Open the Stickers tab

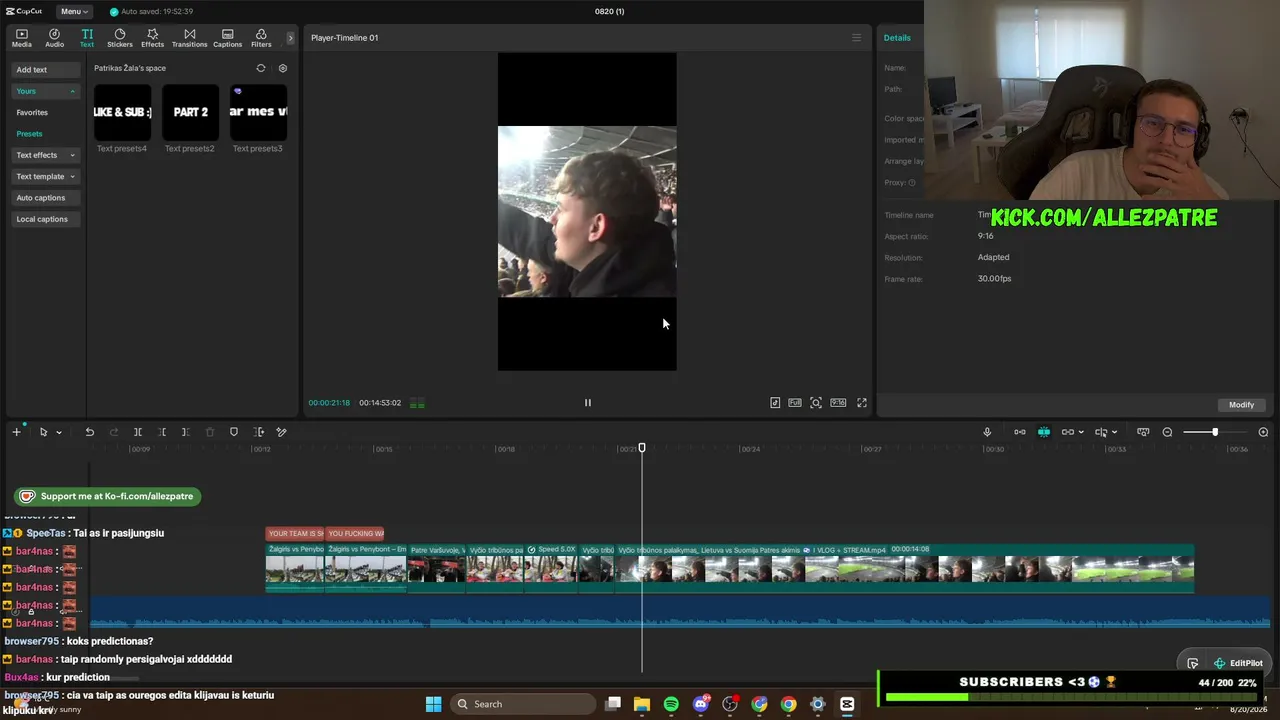tap(120, 38)
